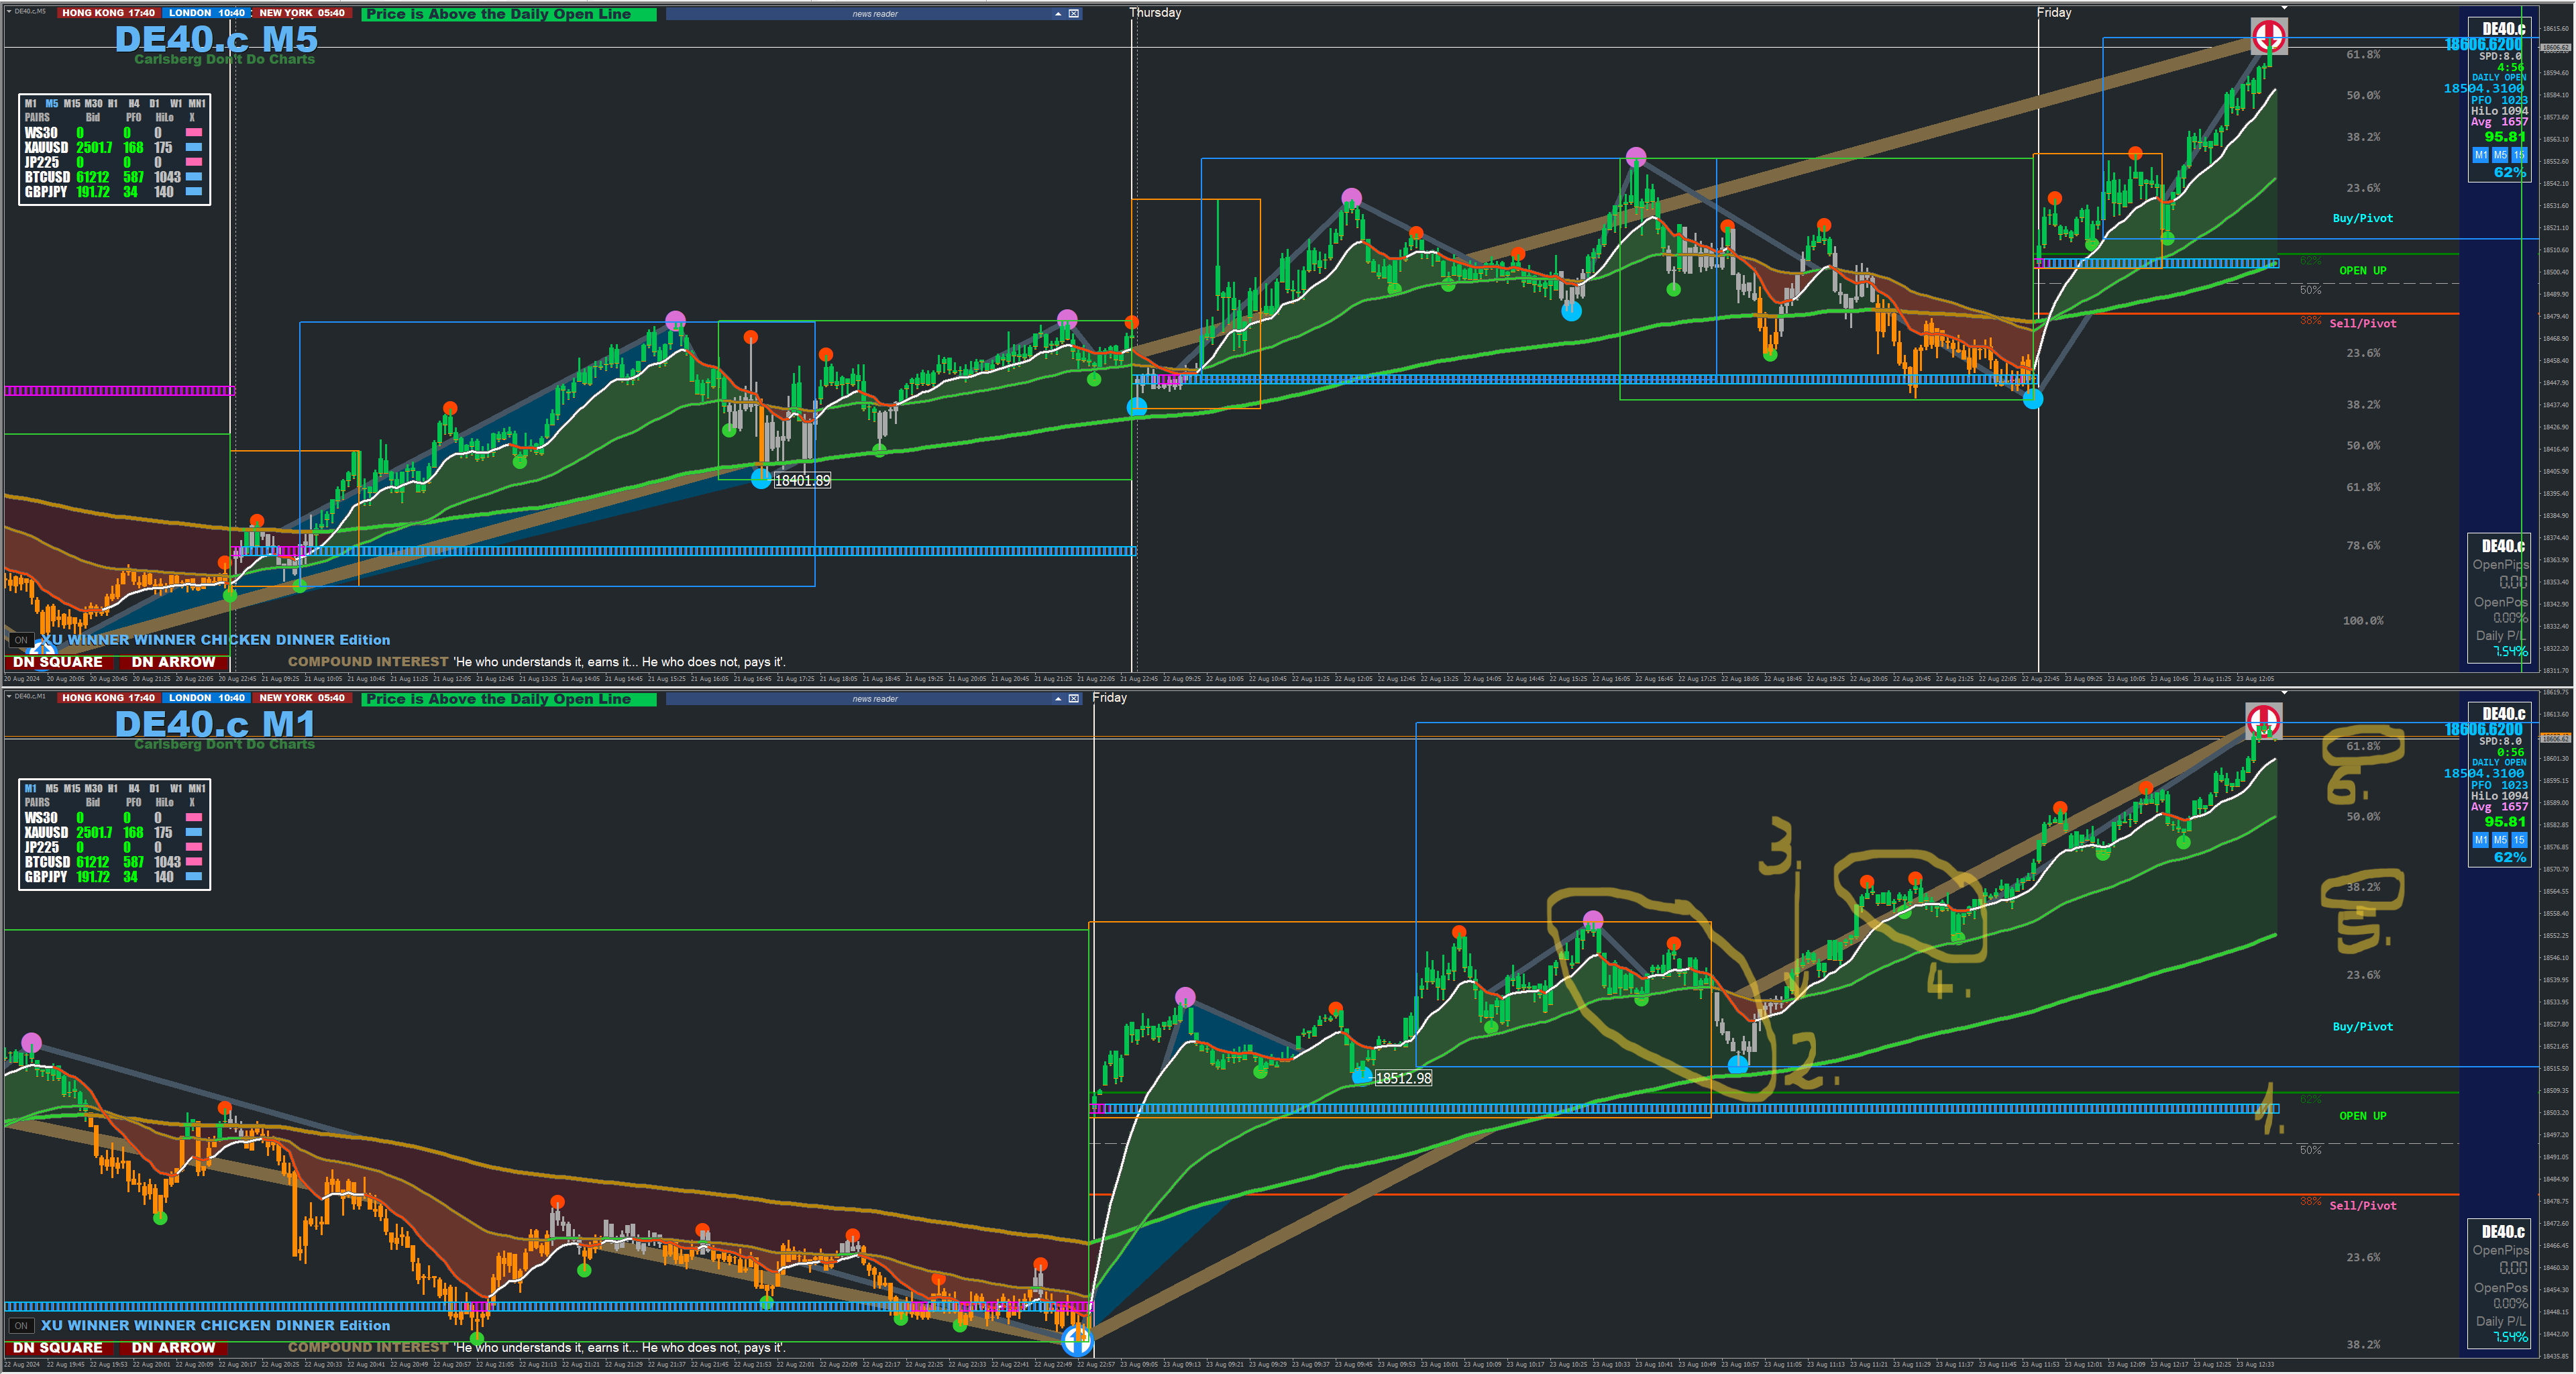This screenshot has width=2576, height=1374.
Task: Toggle DN SQUARE in the top chart
Action: tap(58, 662)
